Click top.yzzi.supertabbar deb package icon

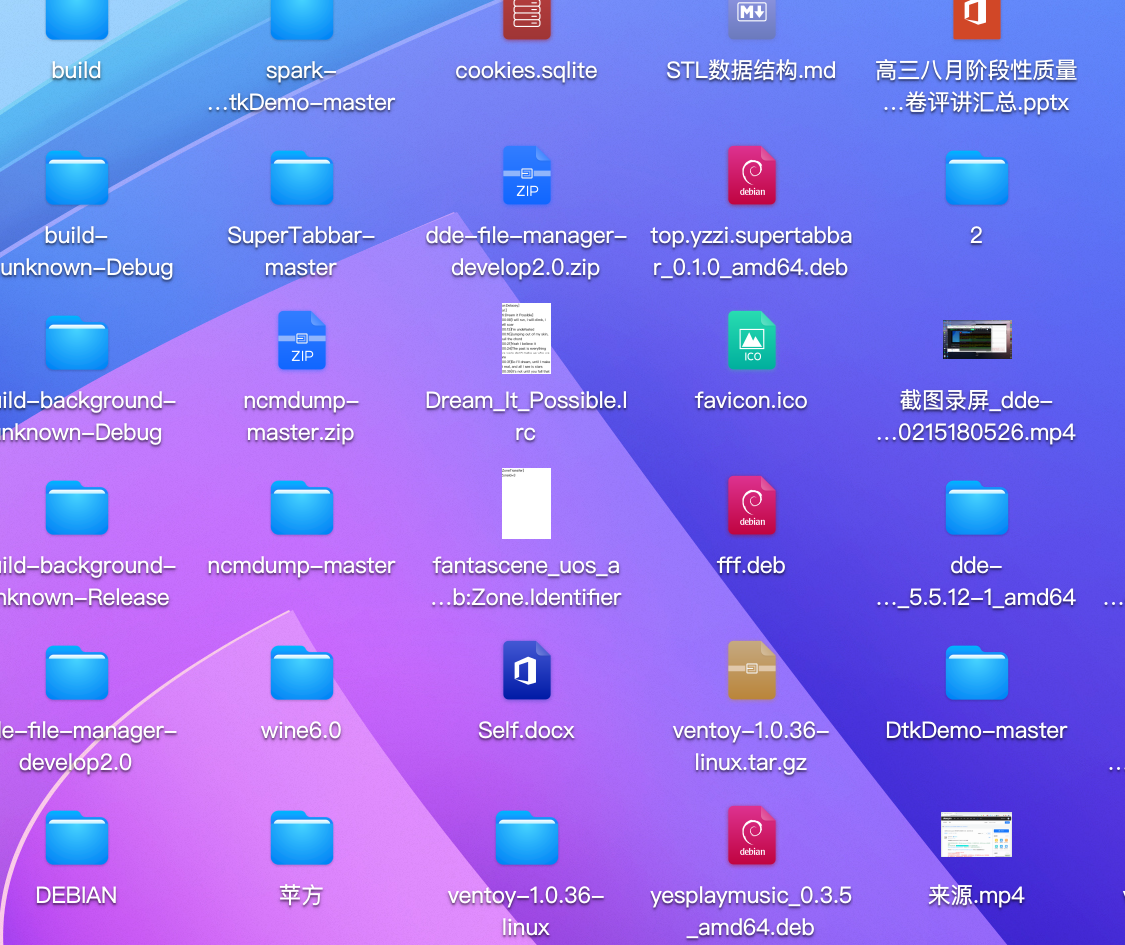click(x=751, y=176)
